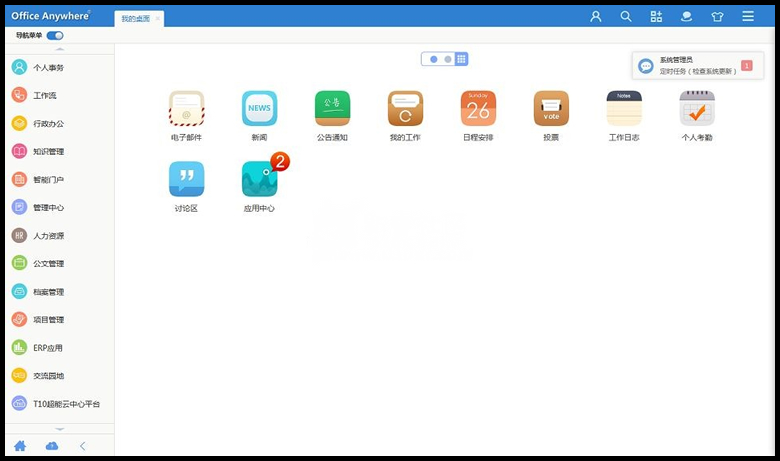Click the grid view button beside page dots

click(461, 59)
